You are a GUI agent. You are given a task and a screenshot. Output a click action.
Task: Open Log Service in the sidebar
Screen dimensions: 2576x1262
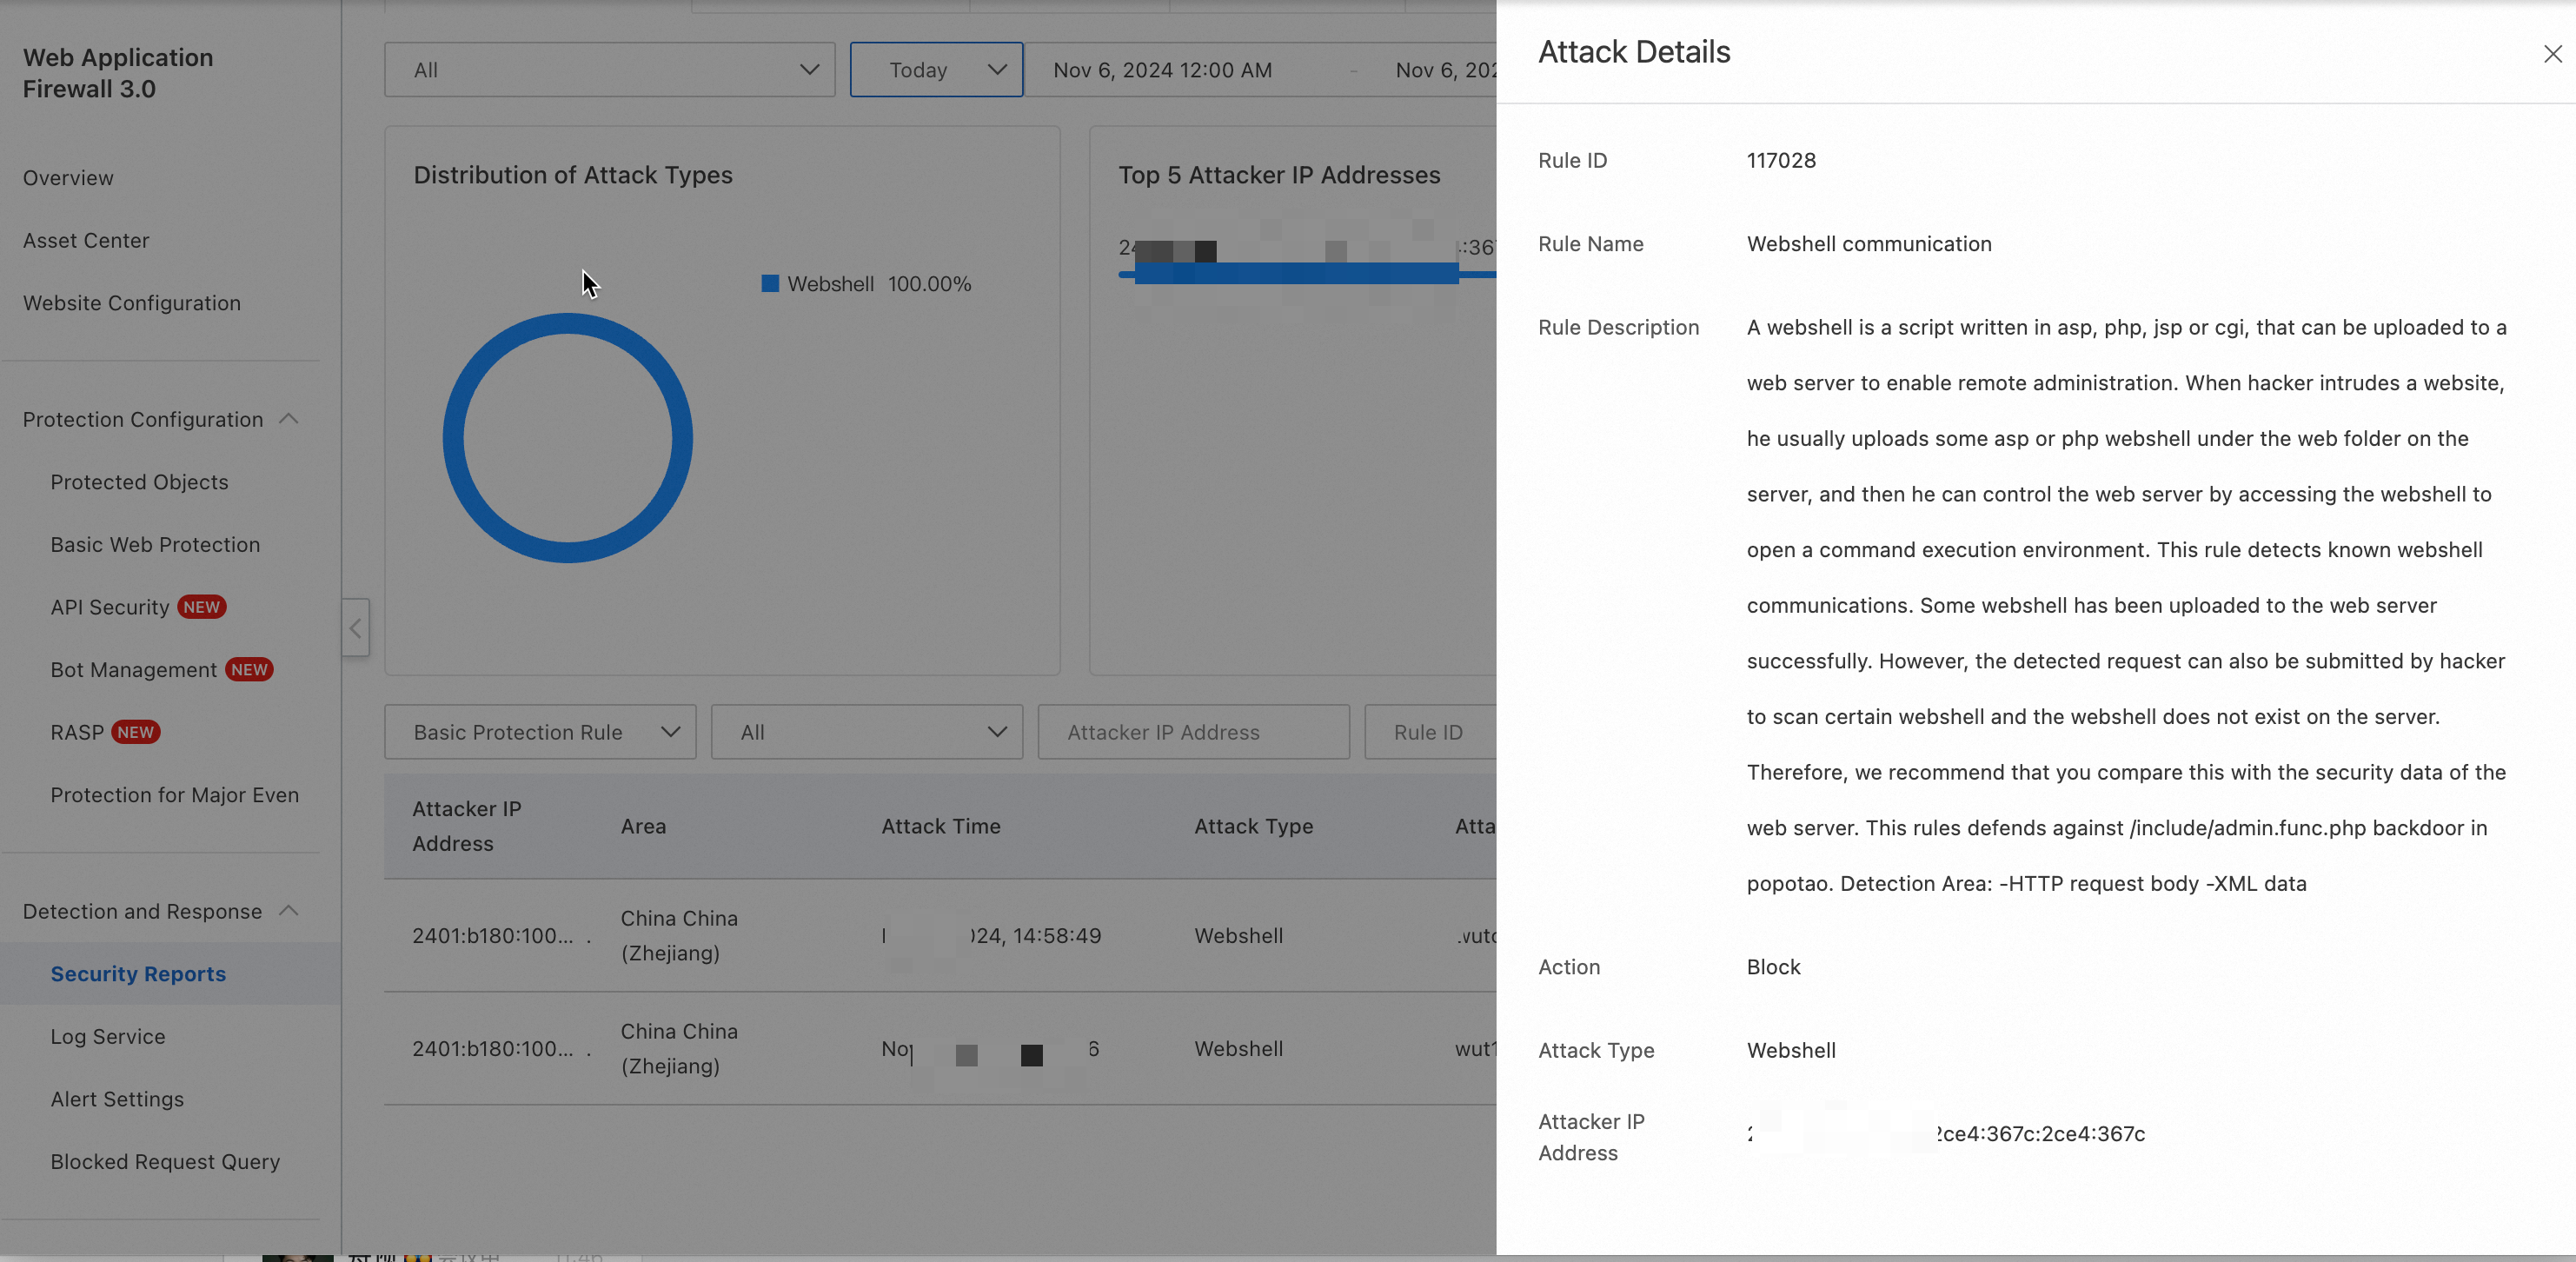point(108,1036)
